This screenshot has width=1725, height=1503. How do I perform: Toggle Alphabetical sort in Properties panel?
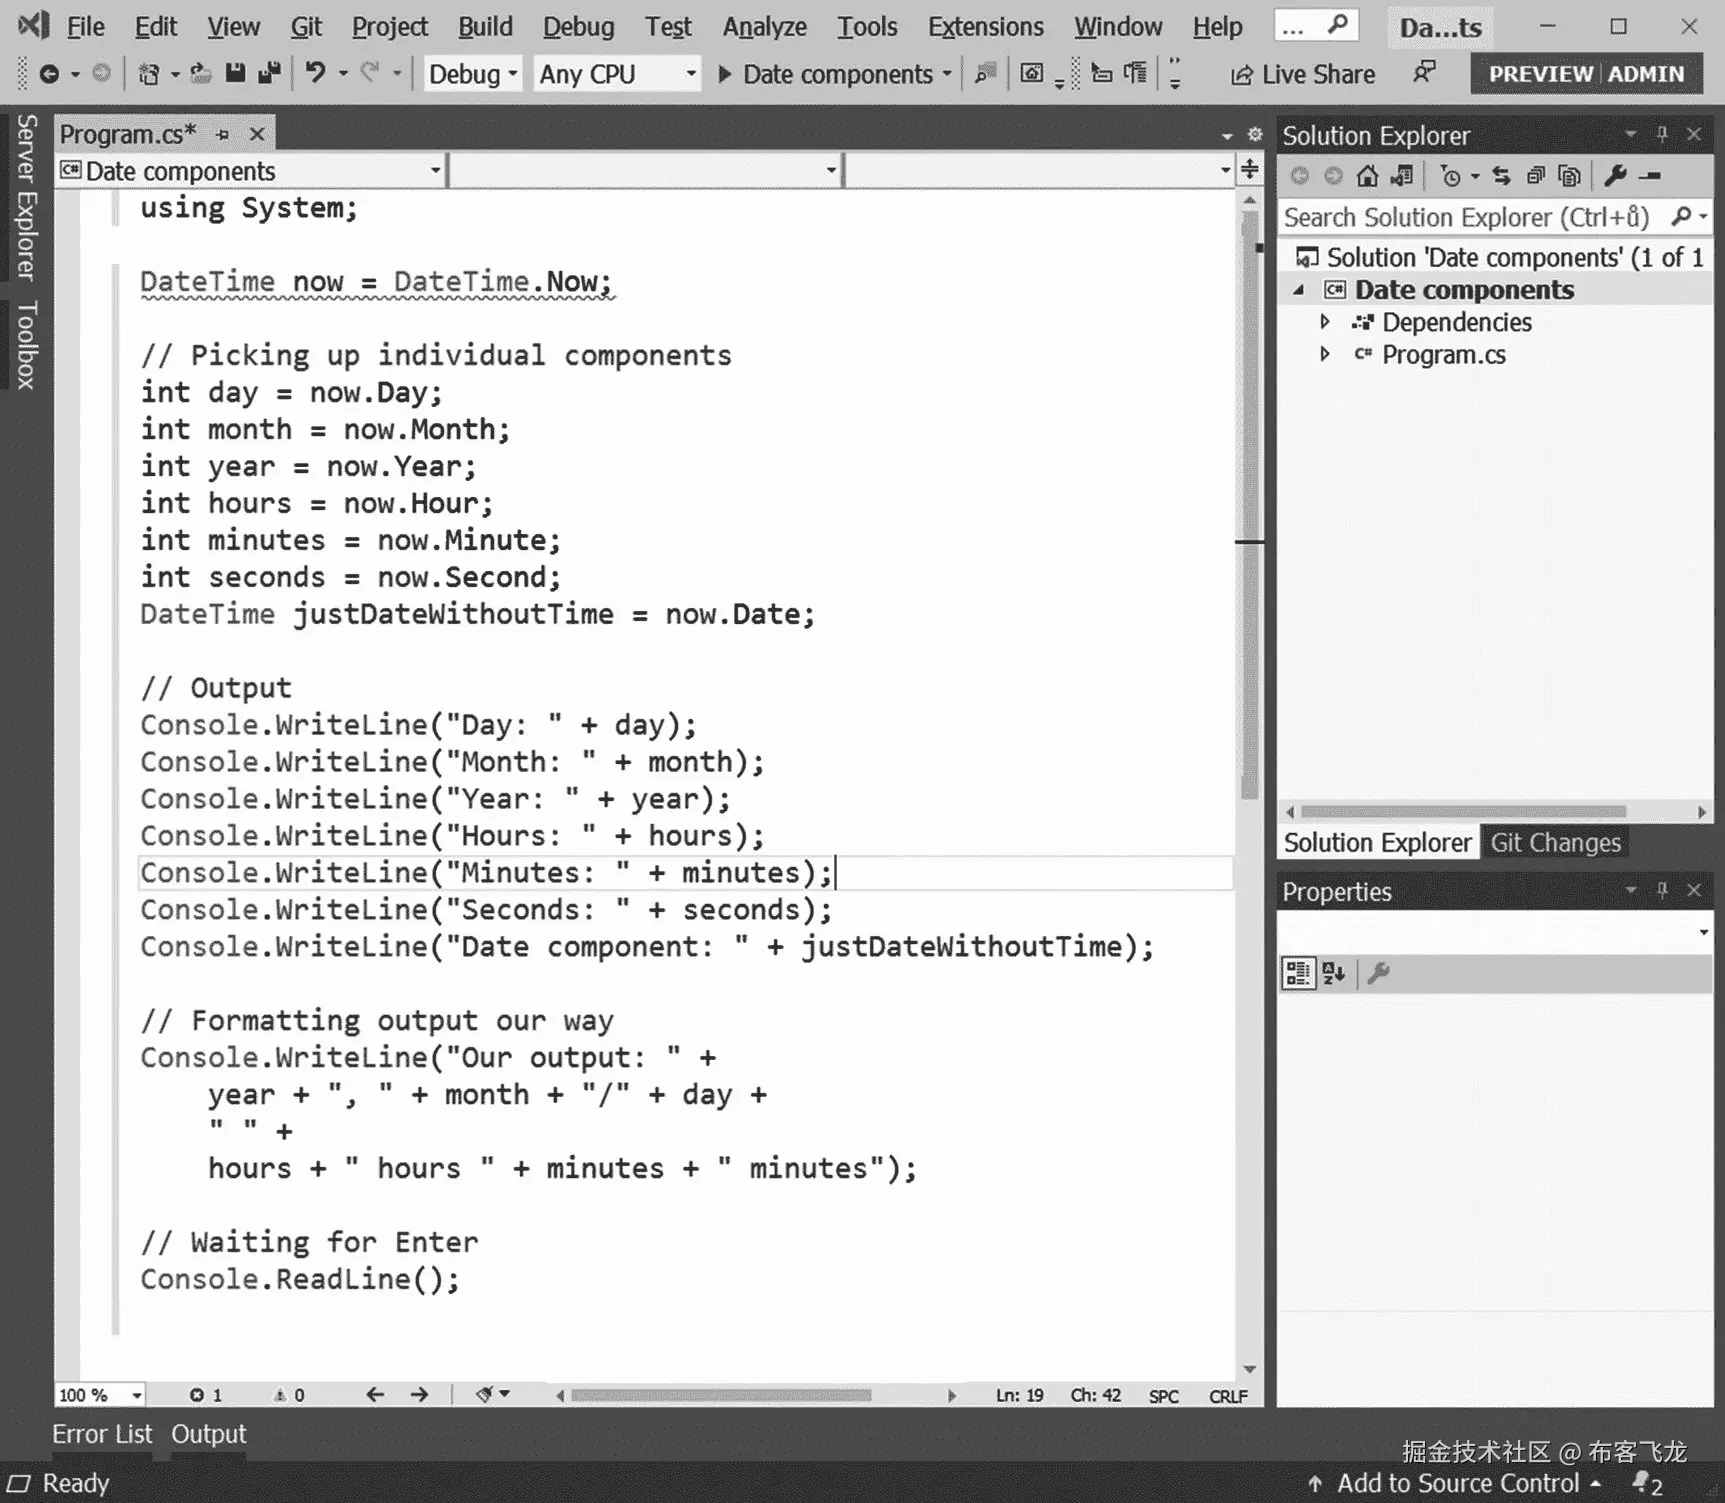pos(1334,973)
